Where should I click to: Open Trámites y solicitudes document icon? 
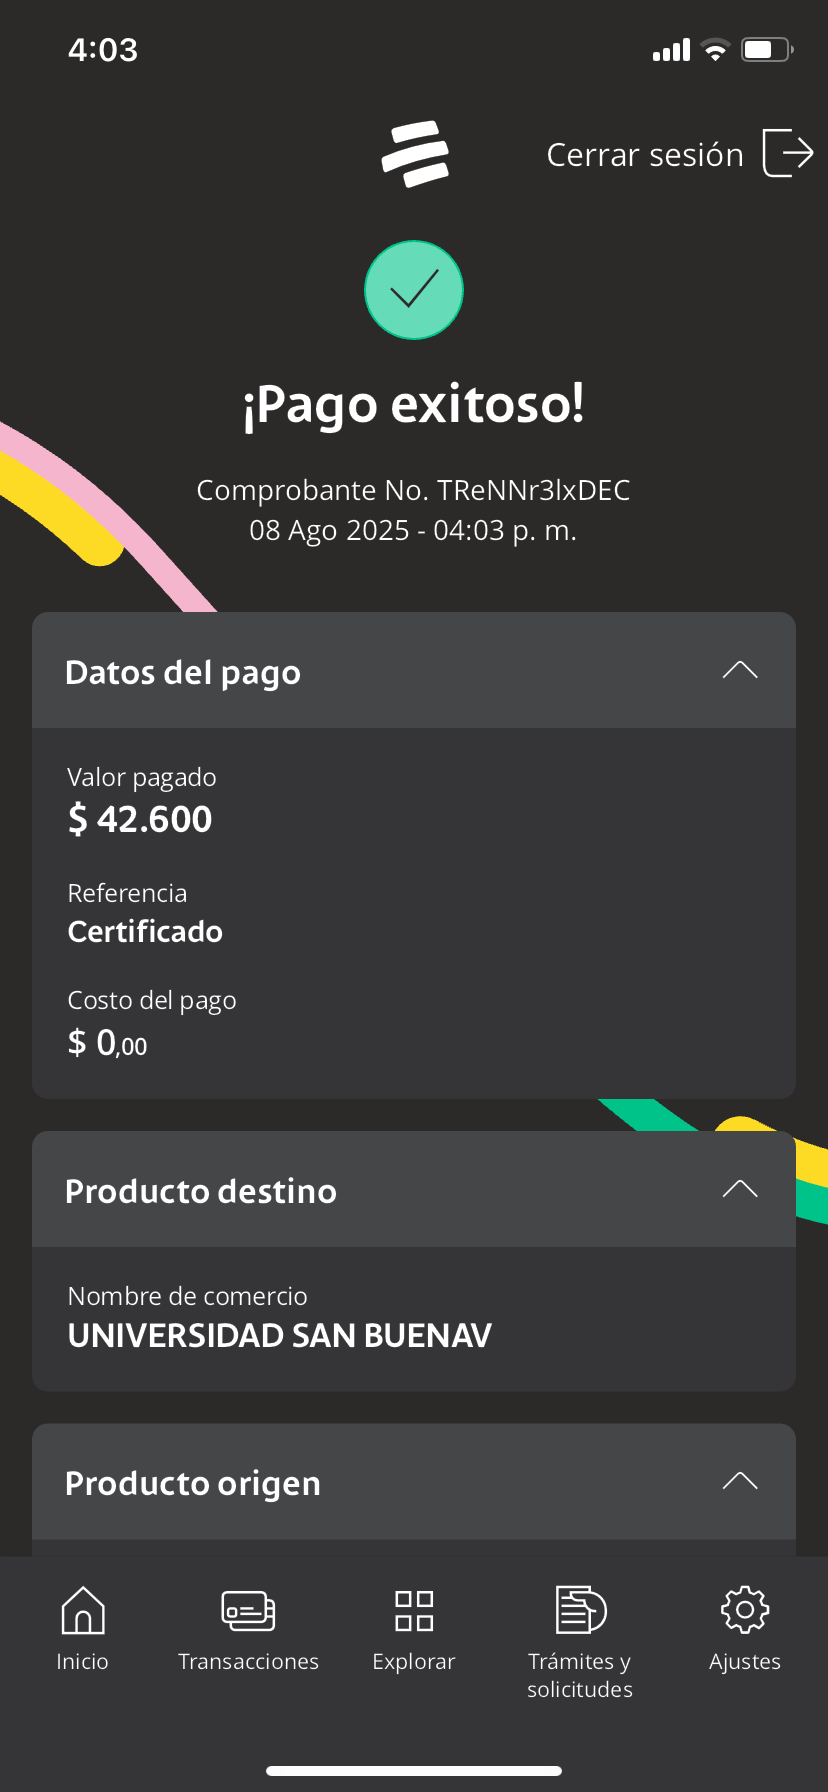pos(581,1610)
